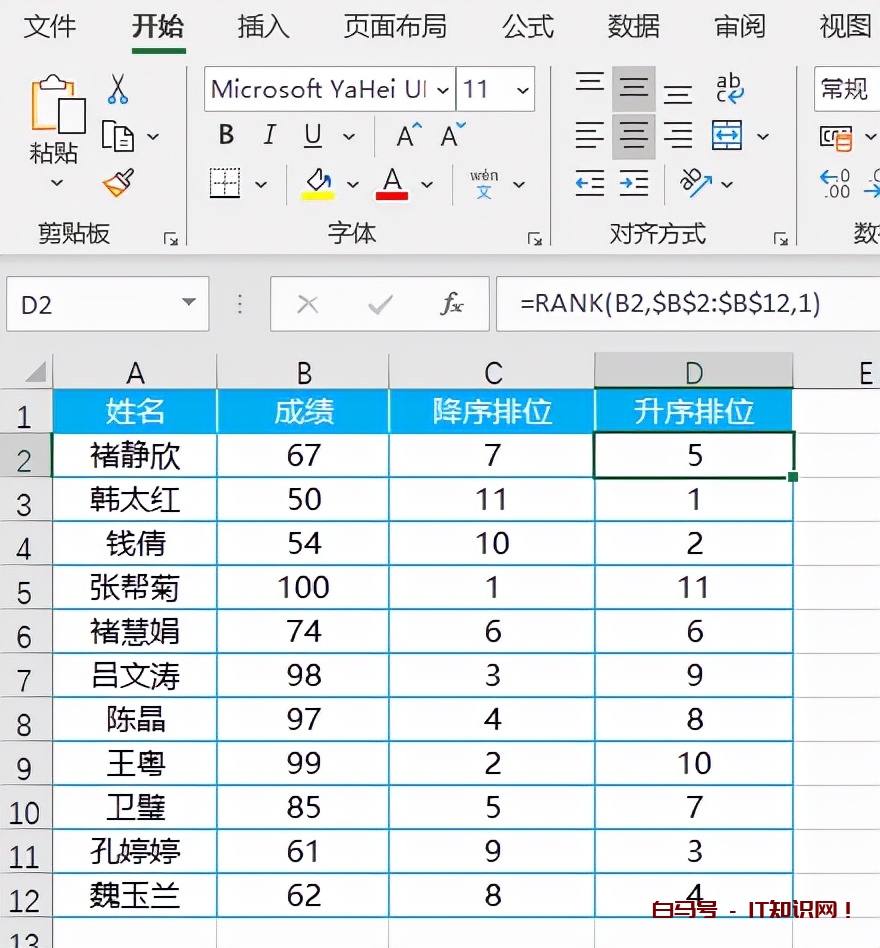Open the 数据 ribbon tab
This screenshot has height=948, width=880.
click(633, 28)
